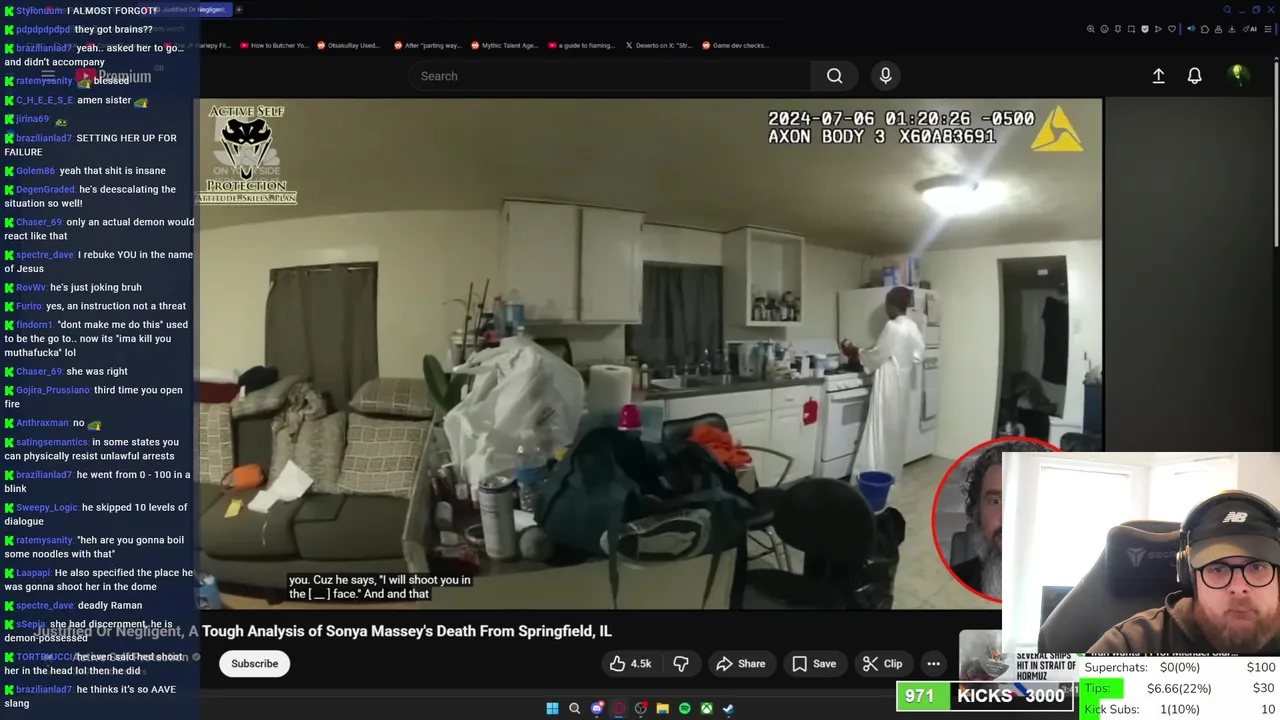Open the YouTube account avatar menu
Image resolution: width=1280 pixels, height=720 pixels.
pyautogui.click(x=1237, y=76)
